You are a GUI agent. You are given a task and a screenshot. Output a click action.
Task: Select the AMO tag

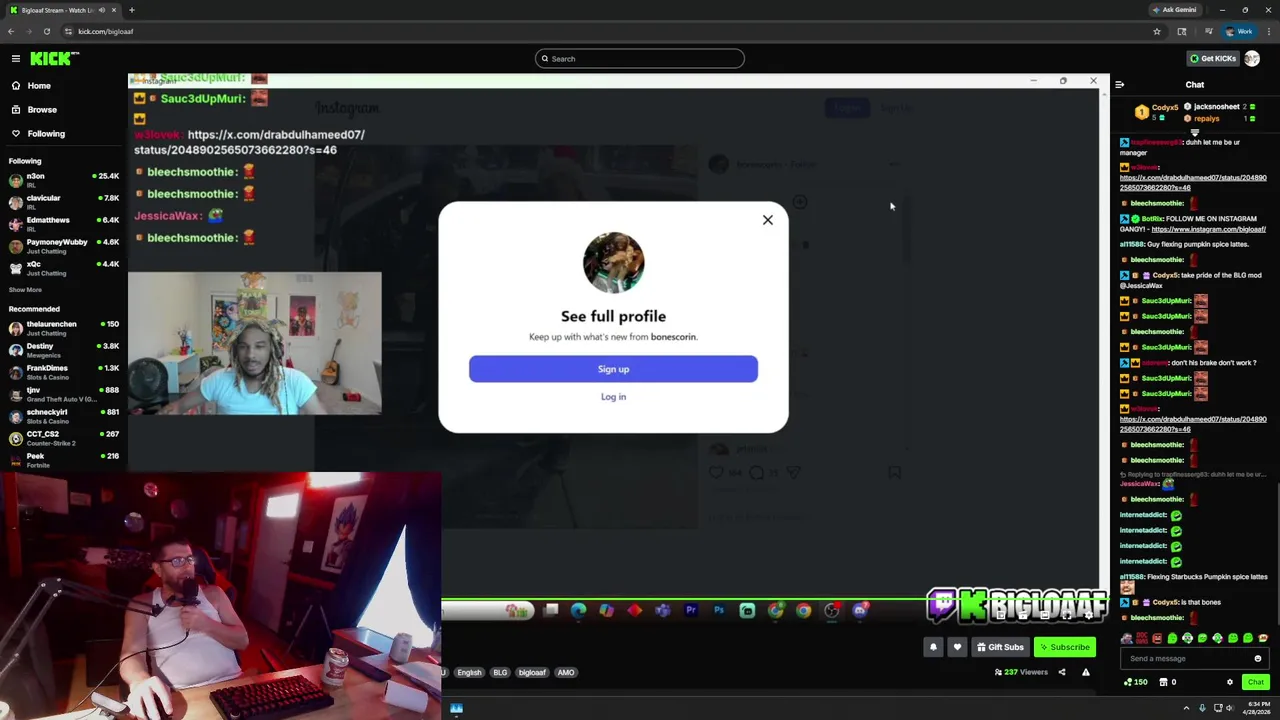tap(566, 672)
